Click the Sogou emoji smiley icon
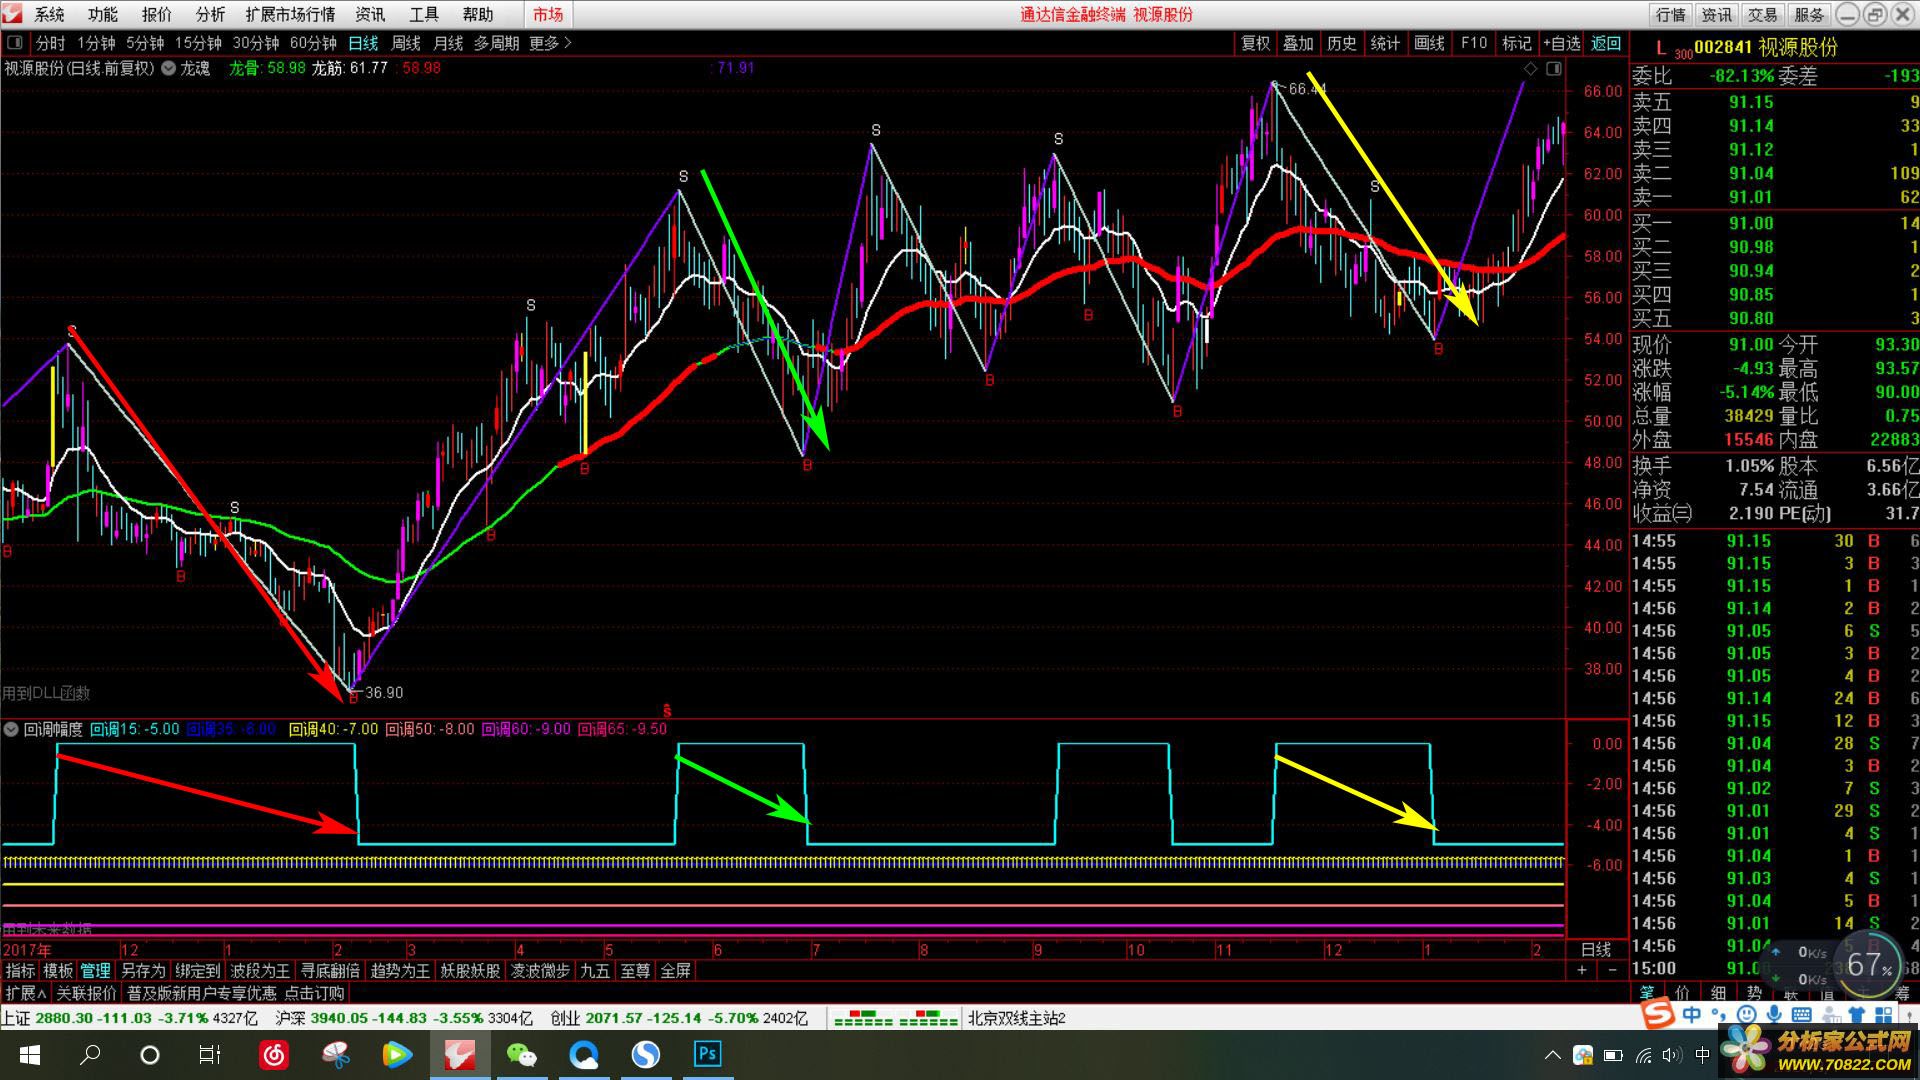 pos(1747,1015)
